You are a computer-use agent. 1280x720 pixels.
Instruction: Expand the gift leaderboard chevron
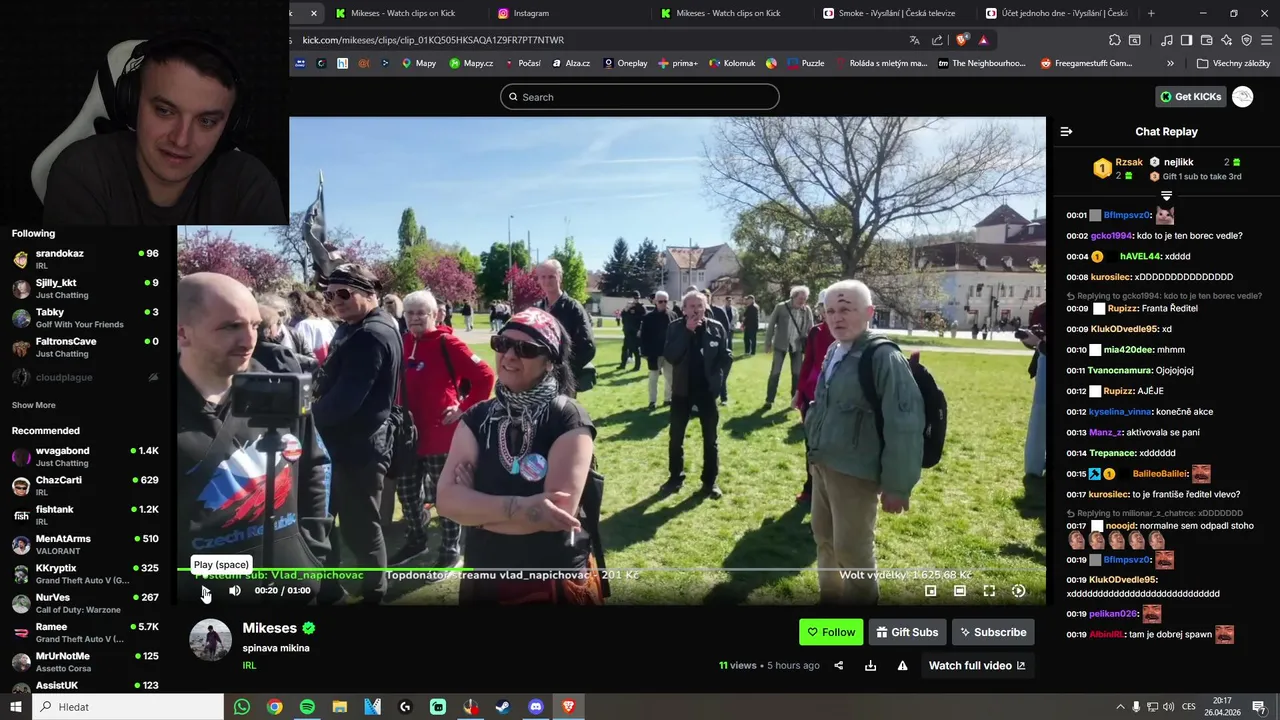[x=1166, y=195]
